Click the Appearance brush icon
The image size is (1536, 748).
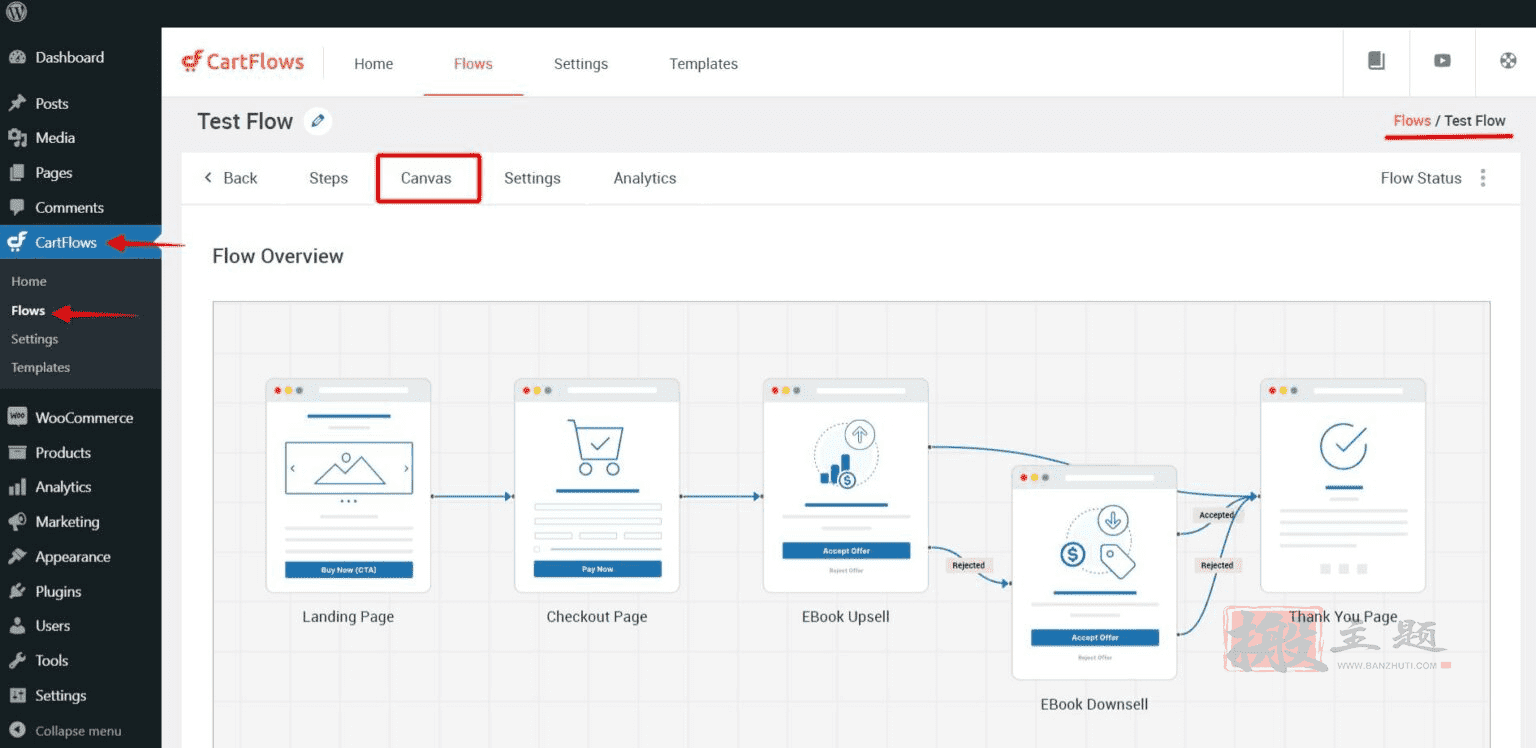coord(17,557)
